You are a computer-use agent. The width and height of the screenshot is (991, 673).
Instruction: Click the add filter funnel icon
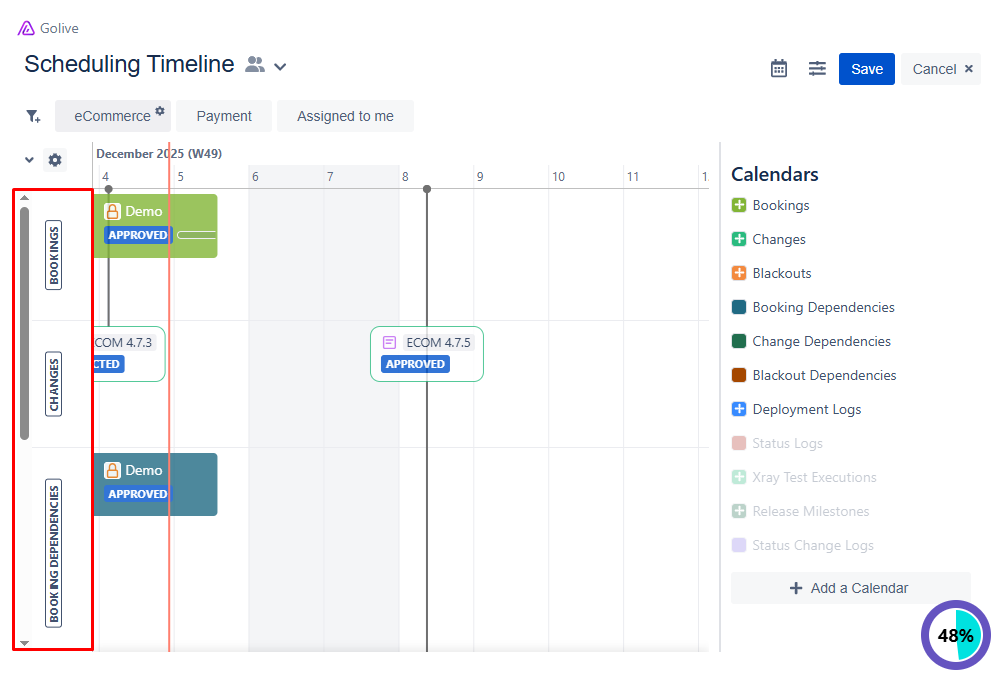(33, 117)
